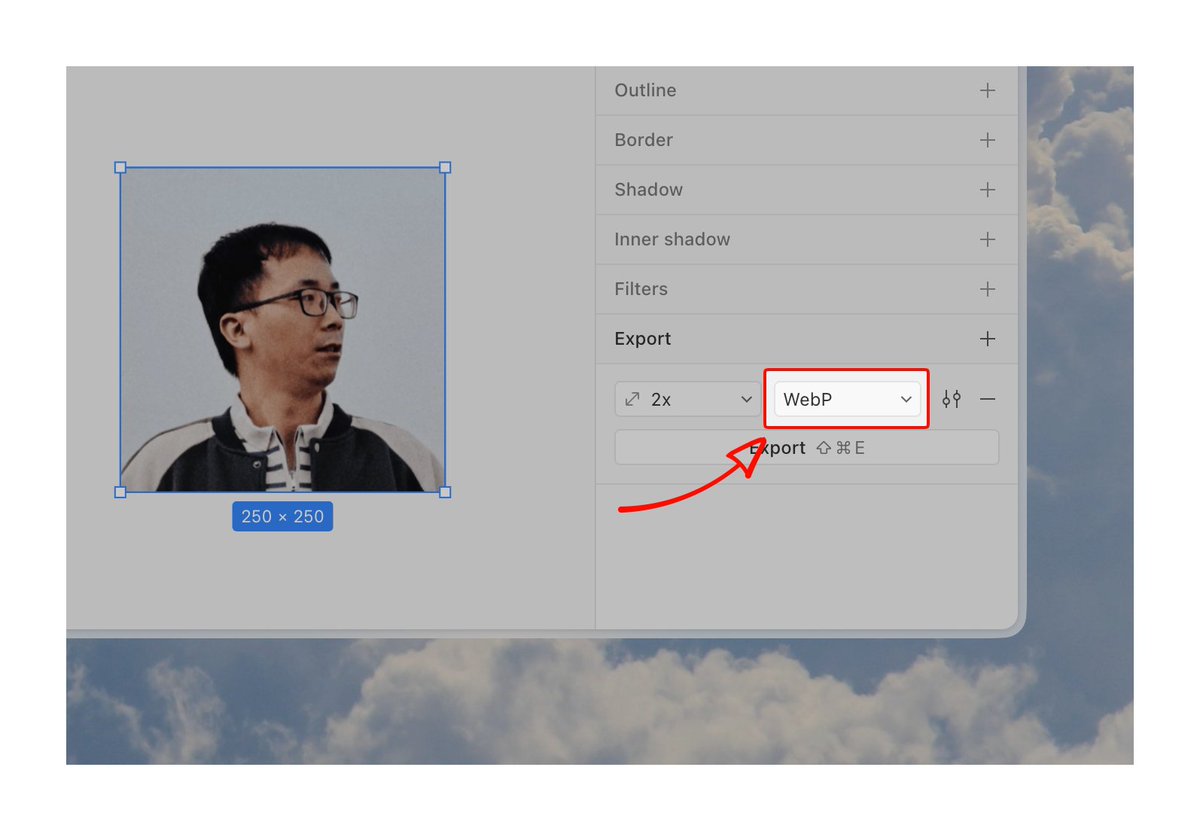
Task: Select the Filters section row
Action: coord(640,289)
